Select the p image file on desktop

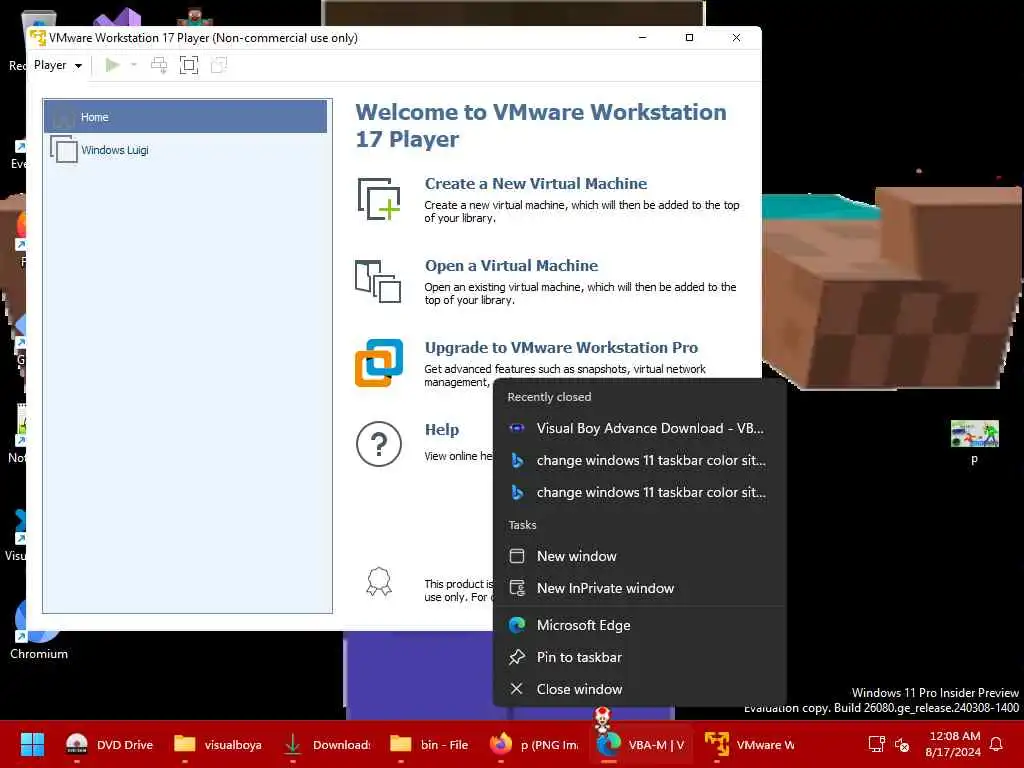pyautogui.click(x=974, y=441)
